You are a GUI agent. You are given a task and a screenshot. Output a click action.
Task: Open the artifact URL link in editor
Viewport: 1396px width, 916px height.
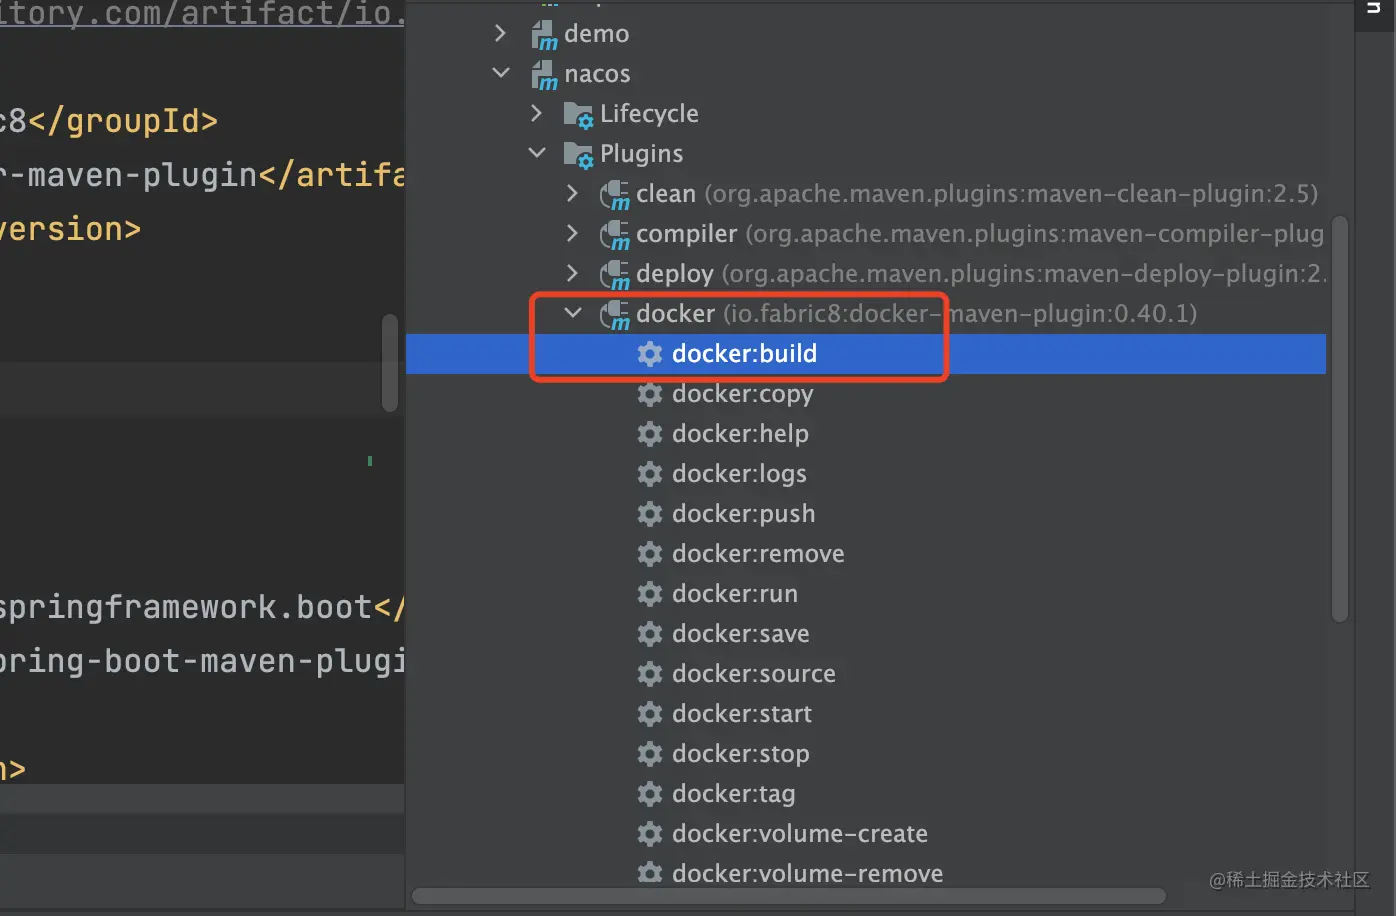200,14
